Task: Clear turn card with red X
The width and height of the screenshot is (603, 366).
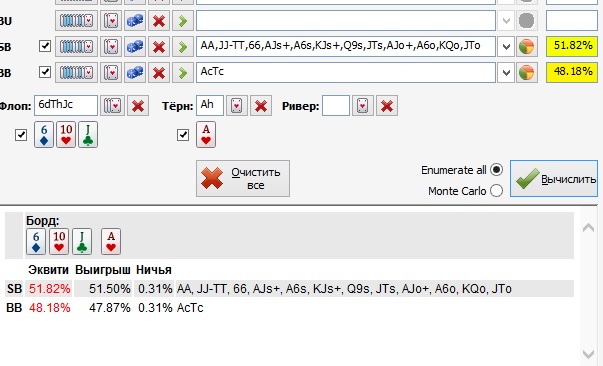Action: (x=261, y=105)
